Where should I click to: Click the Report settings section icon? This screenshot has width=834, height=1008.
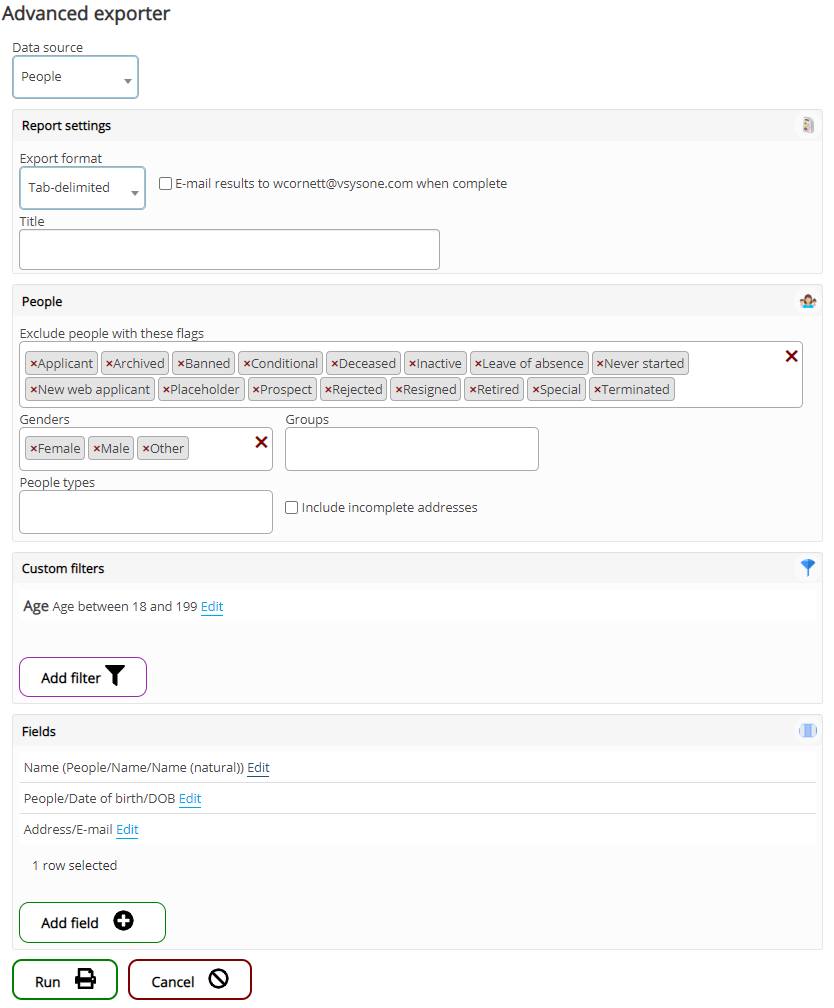[808, 126]
